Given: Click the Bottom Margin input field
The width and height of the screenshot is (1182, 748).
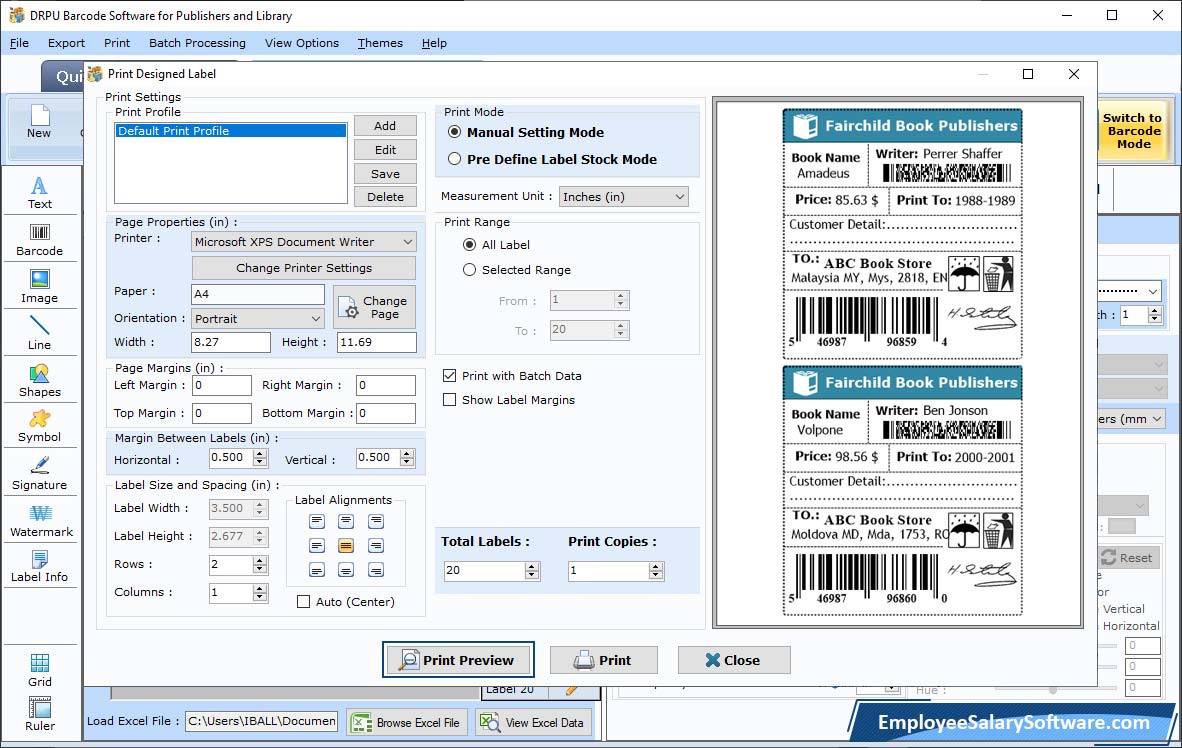Looking at the screenshot, I should (385, 413).
